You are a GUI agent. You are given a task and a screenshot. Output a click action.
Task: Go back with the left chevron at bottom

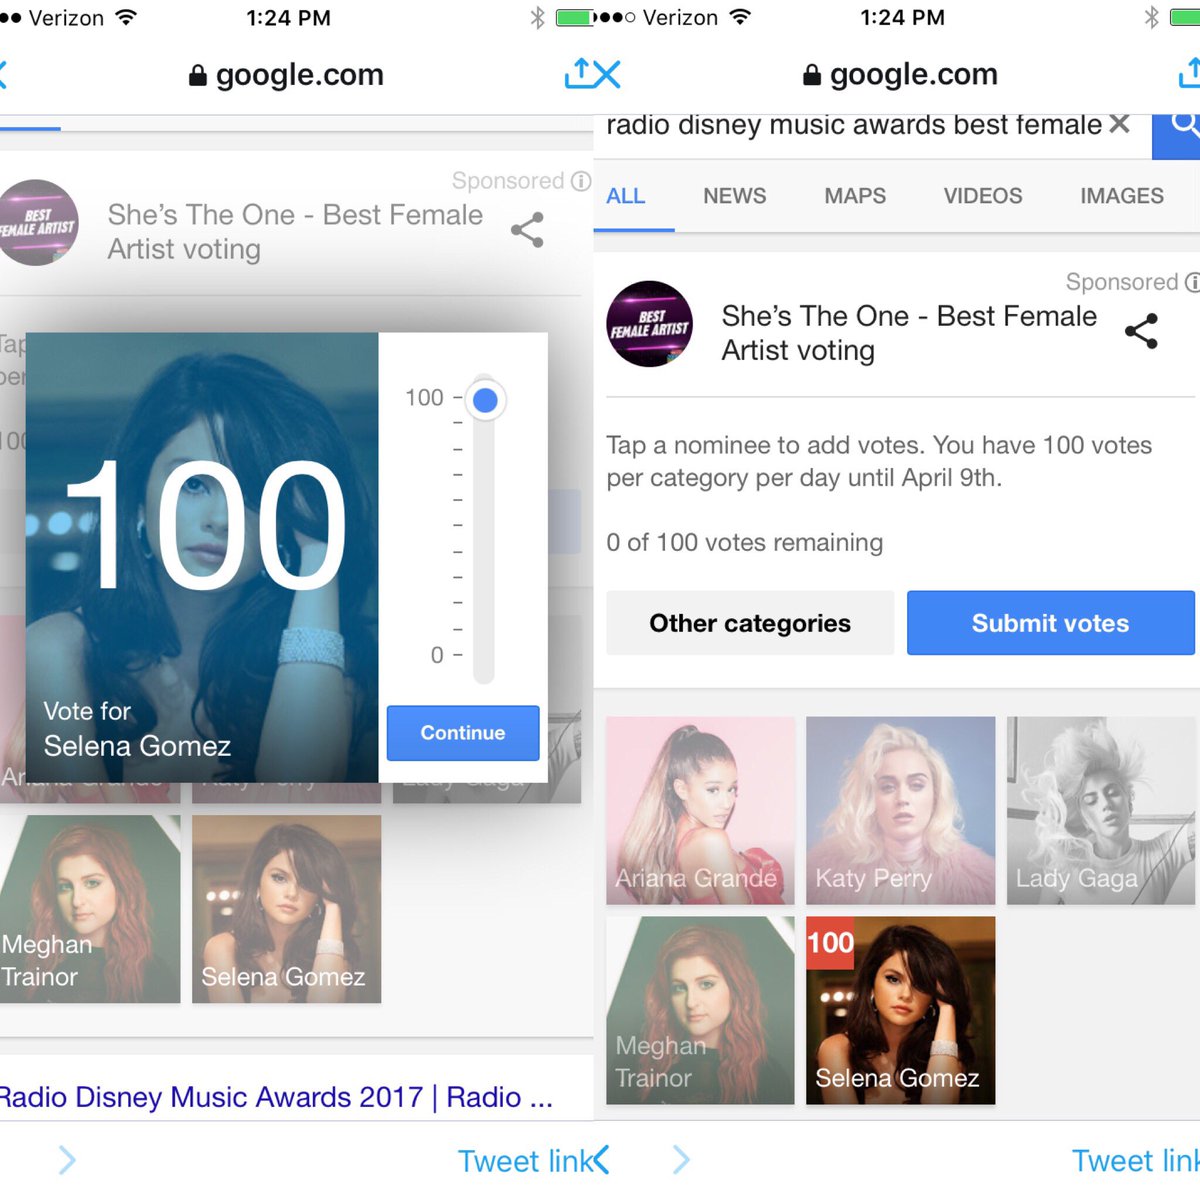point(600,1160)
